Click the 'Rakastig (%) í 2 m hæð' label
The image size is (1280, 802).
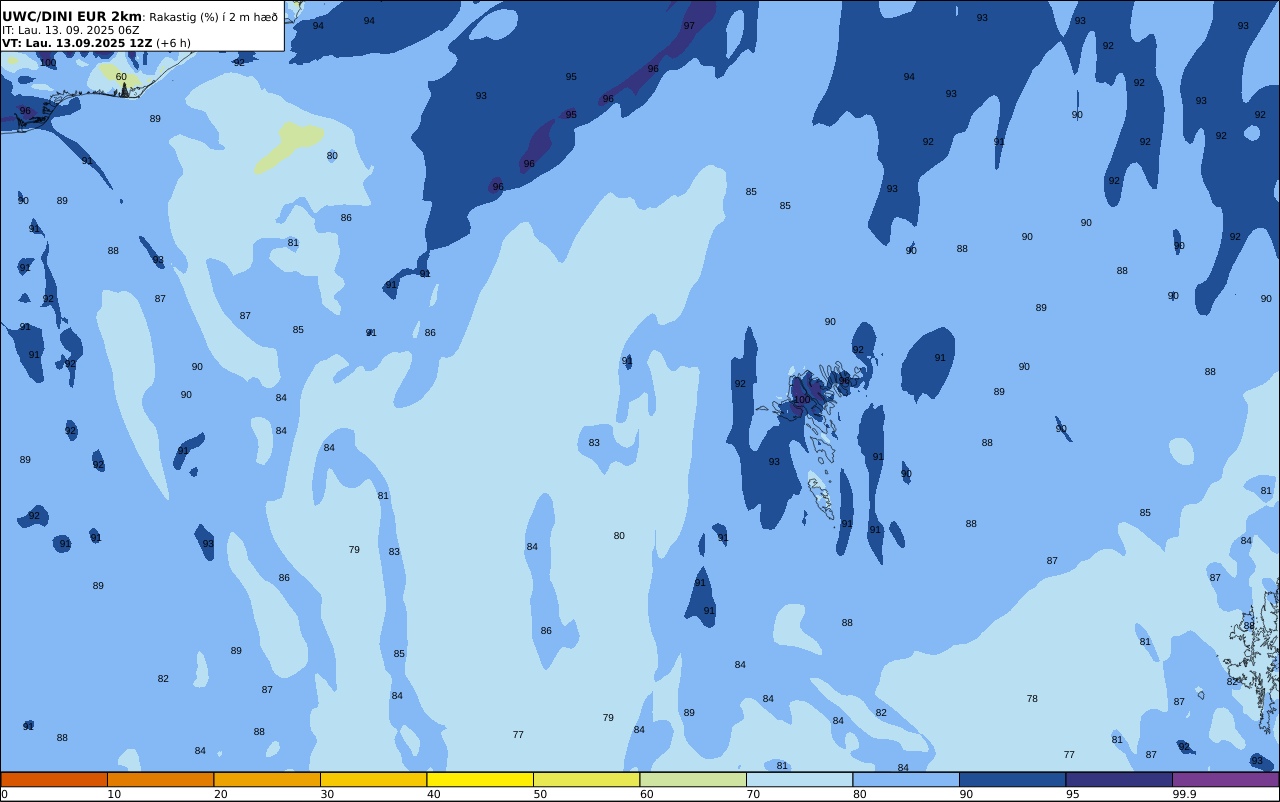(214, 17)
